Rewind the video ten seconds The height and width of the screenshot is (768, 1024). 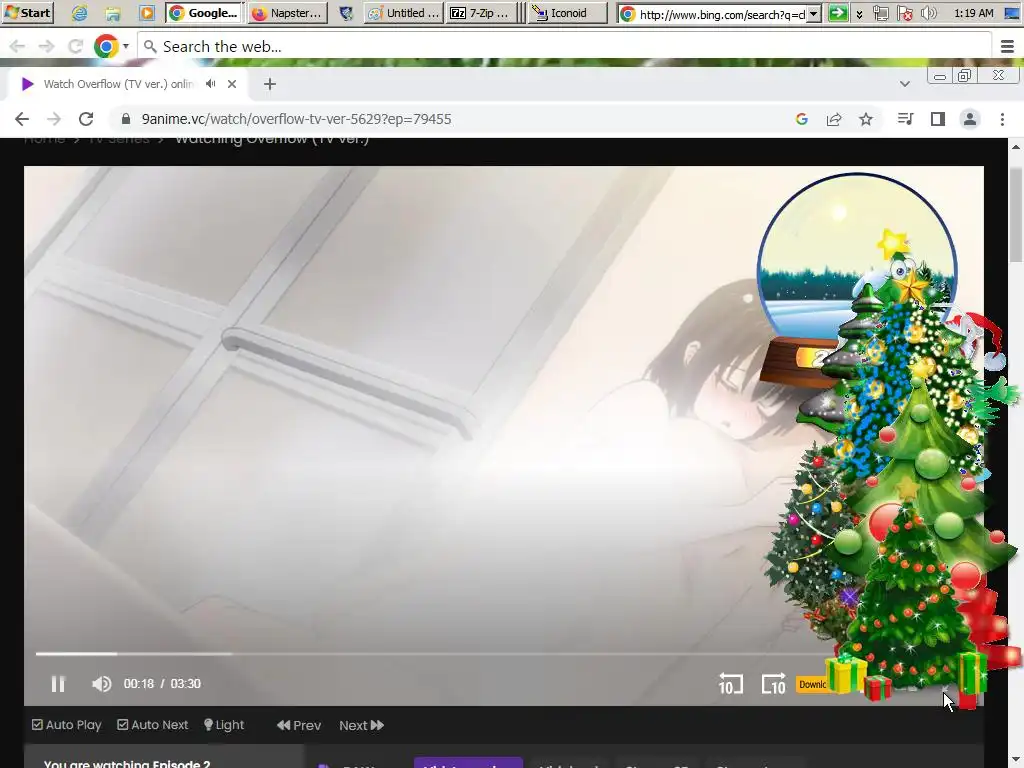click(x=730, y=684)
